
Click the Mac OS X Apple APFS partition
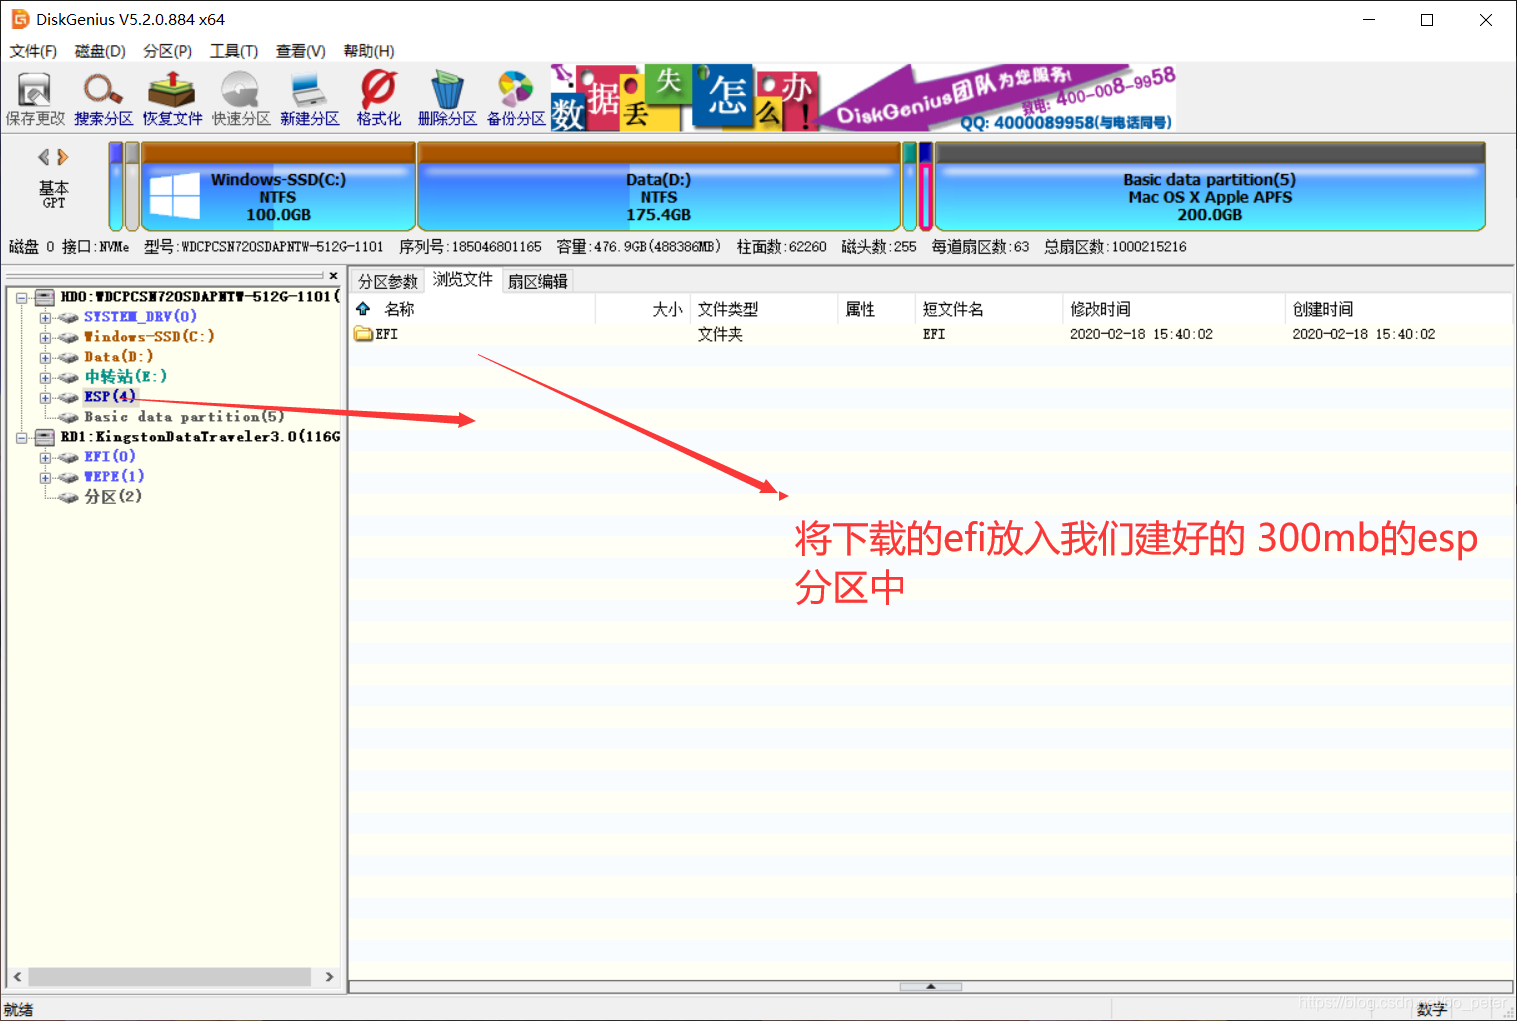tap(1209, 190)
